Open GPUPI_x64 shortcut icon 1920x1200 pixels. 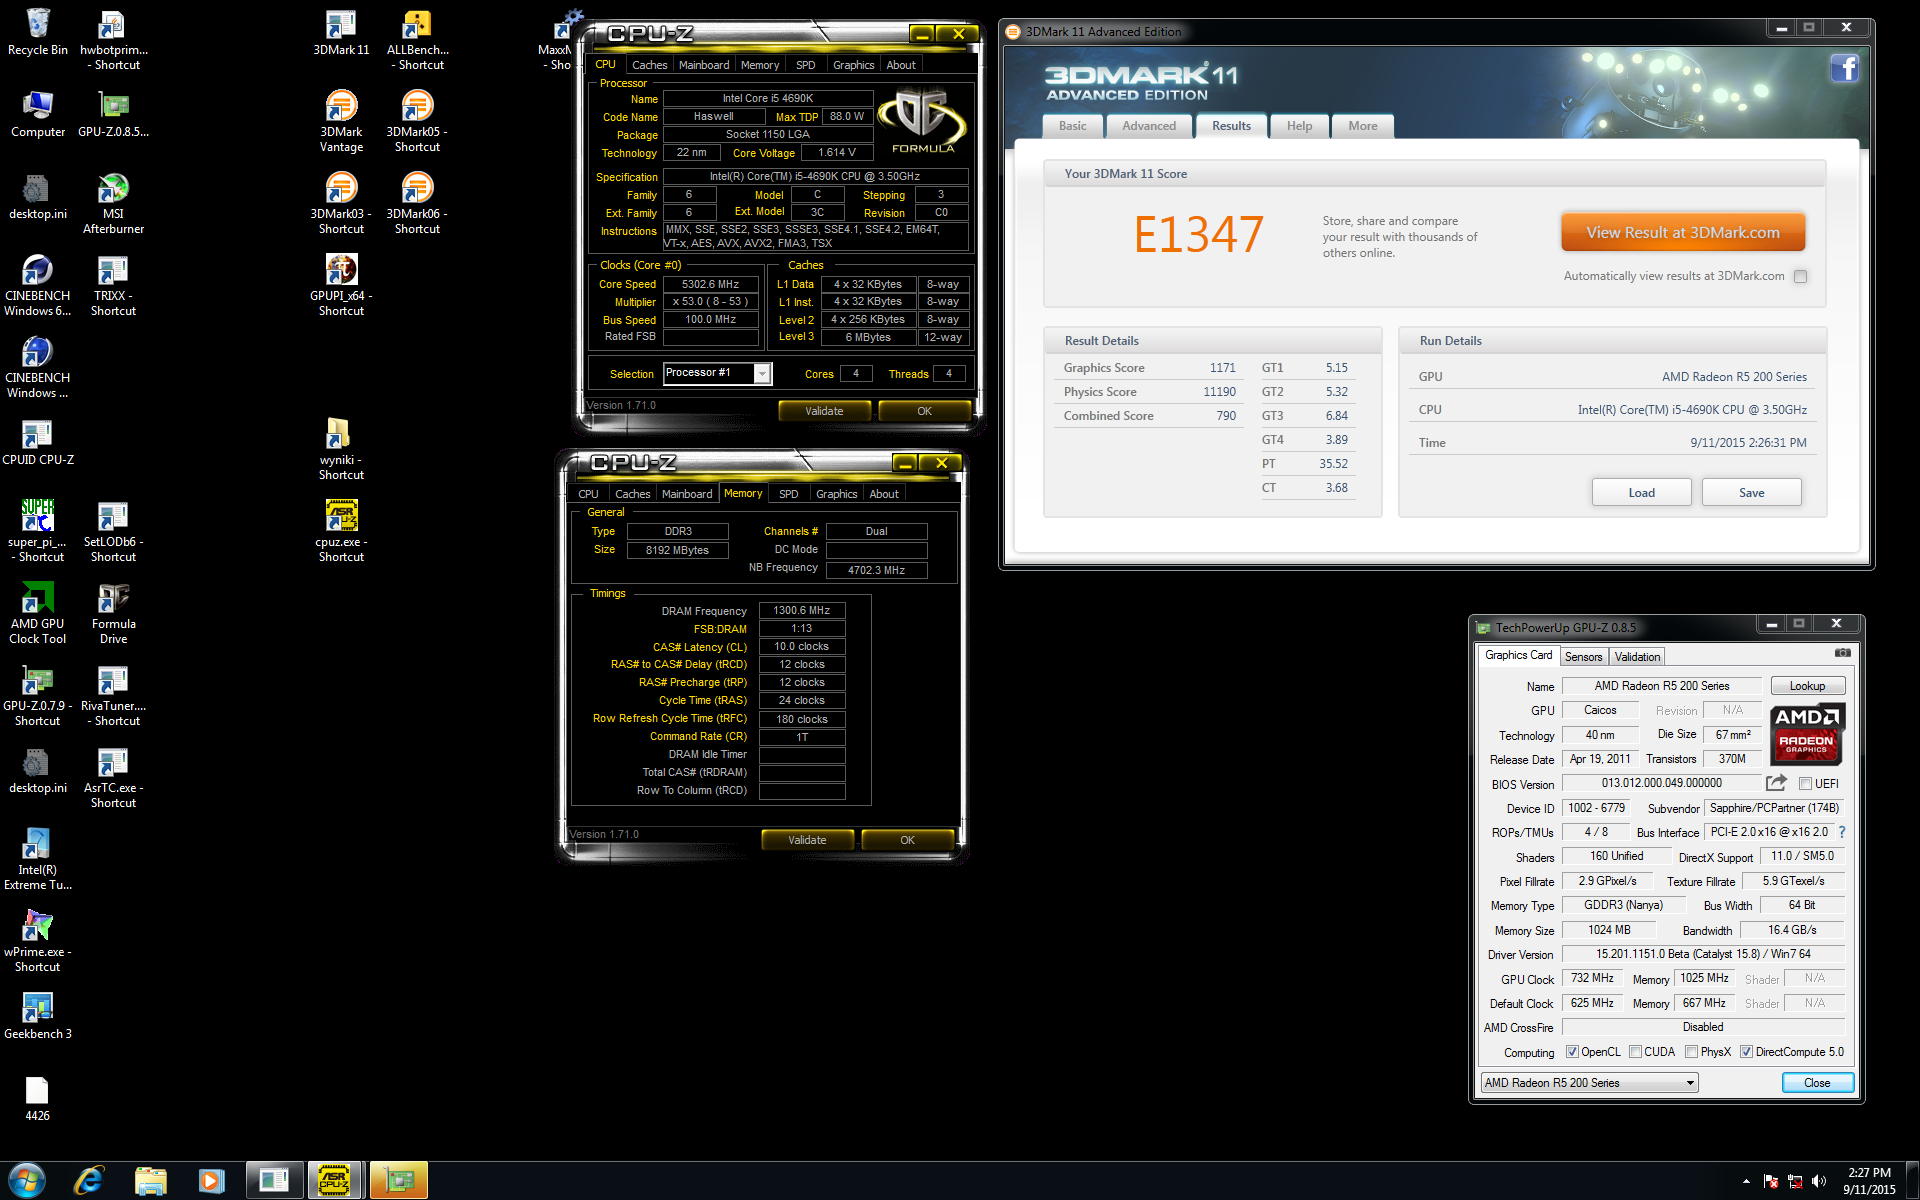(341, 286)
